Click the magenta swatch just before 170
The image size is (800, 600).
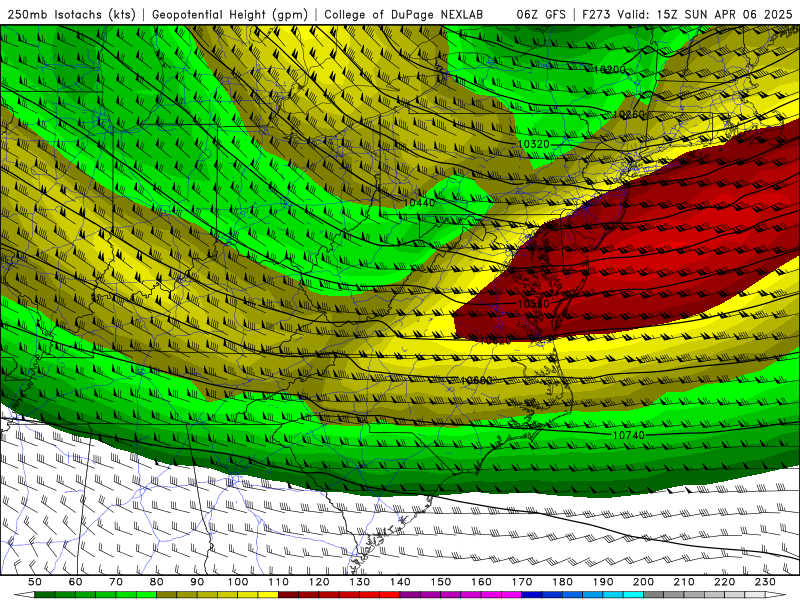click(512, 595)
